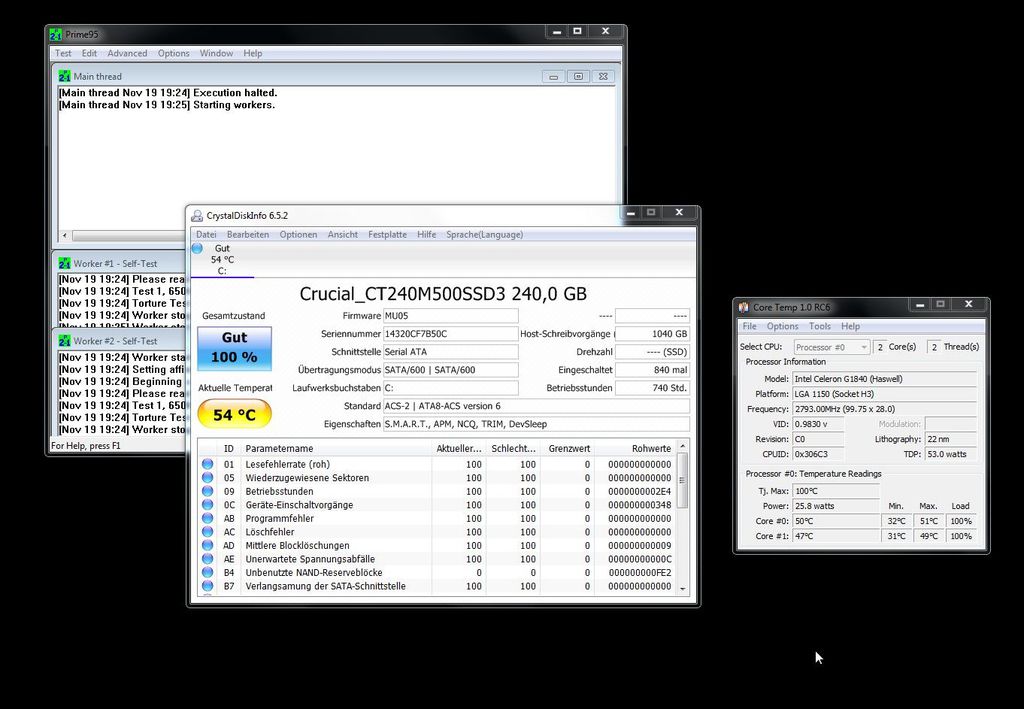
Task: Open the Bearbeiten menu
Action: coord(248,234)
